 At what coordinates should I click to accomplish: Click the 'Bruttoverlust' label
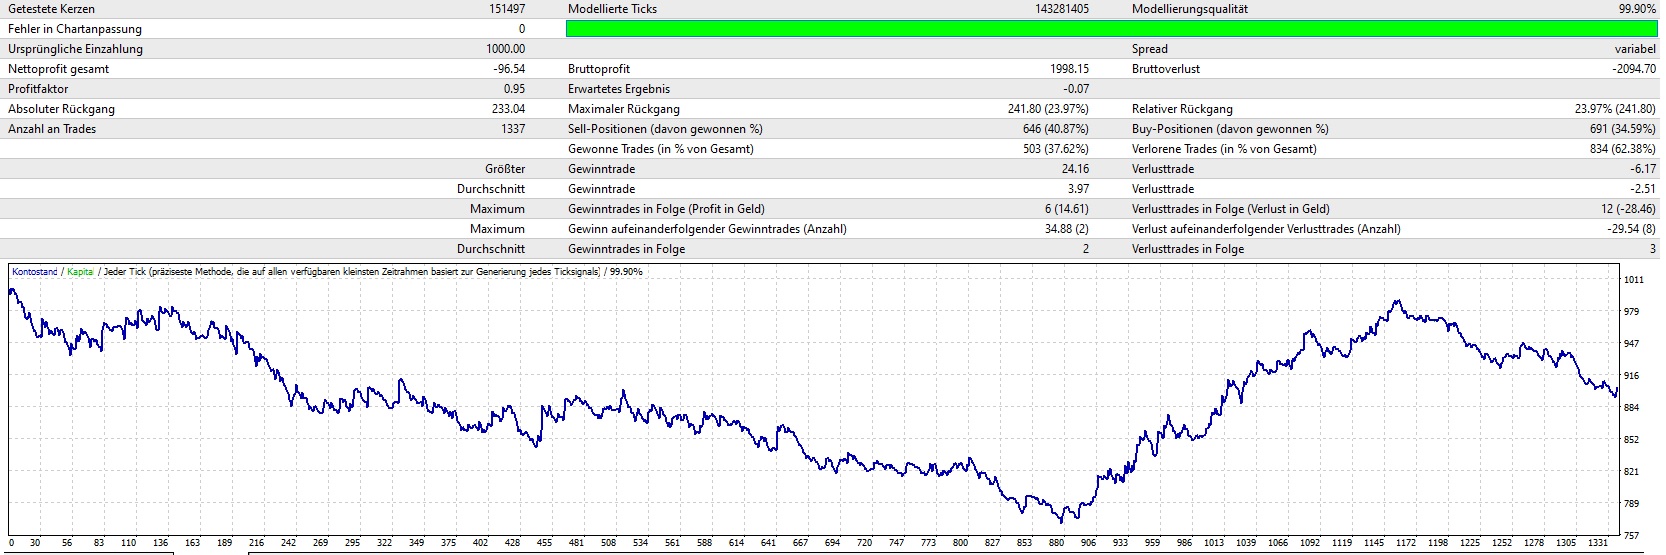coord(1166,69)
